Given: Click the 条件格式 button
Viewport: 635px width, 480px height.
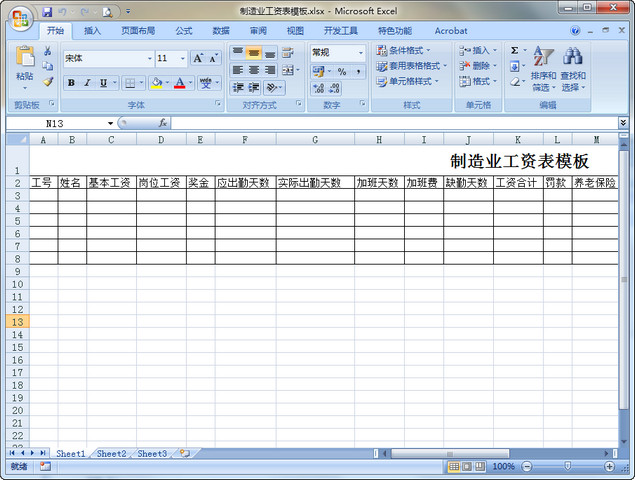Looking at the screenshot, I should [404, 50].
